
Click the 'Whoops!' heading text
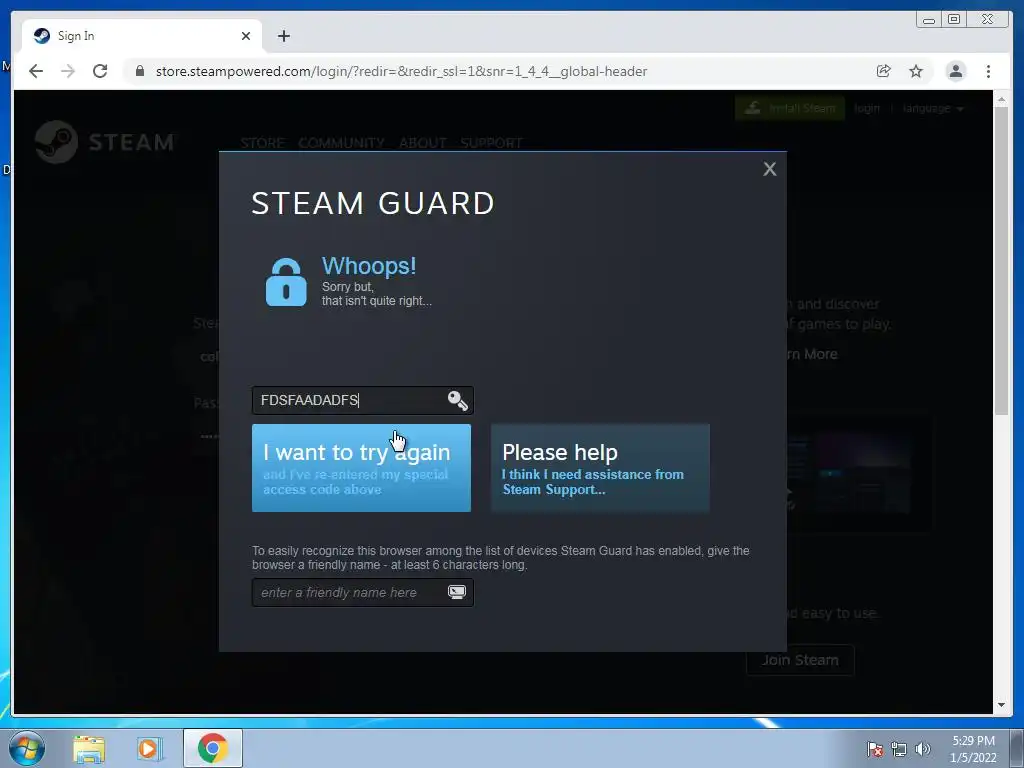click(368, 266)
